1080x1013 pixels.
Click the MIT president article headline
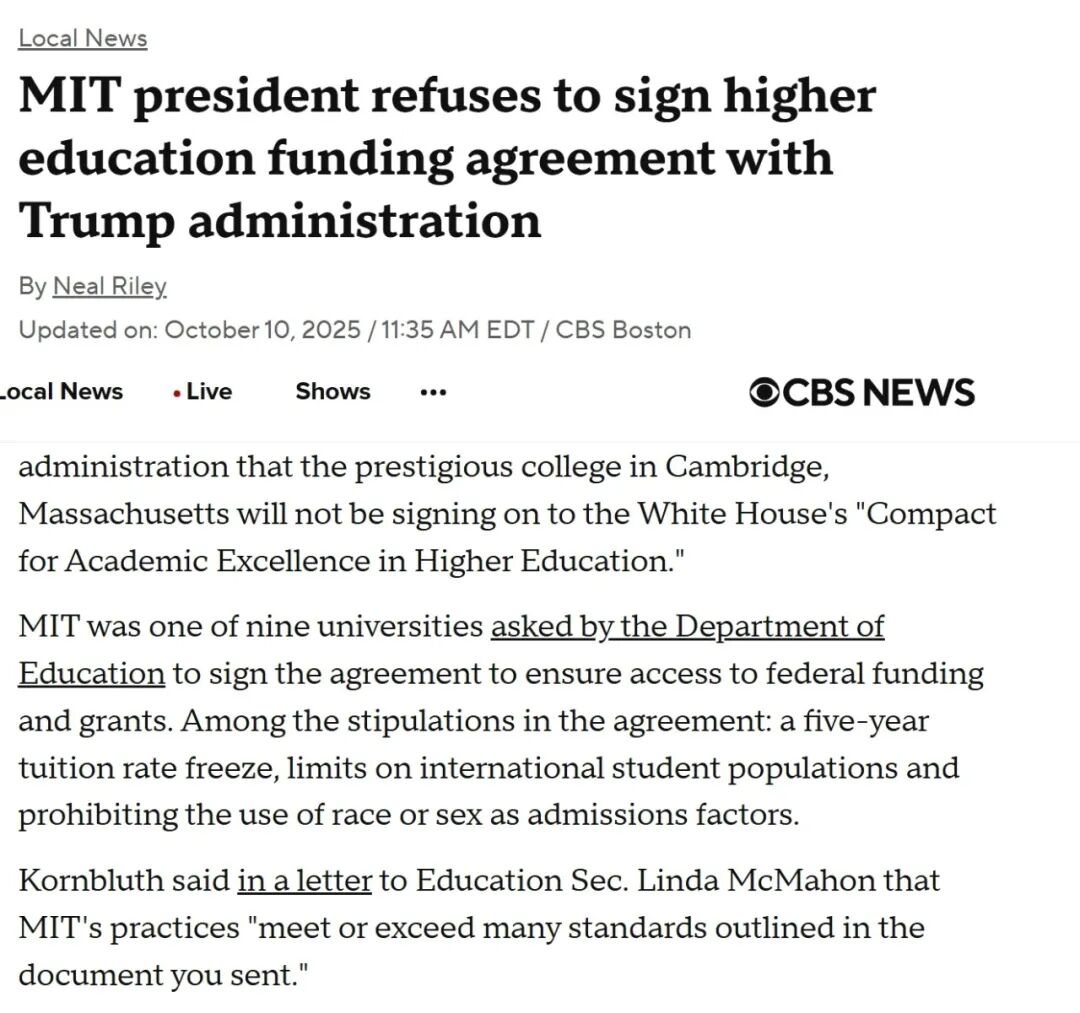(446, 157)
